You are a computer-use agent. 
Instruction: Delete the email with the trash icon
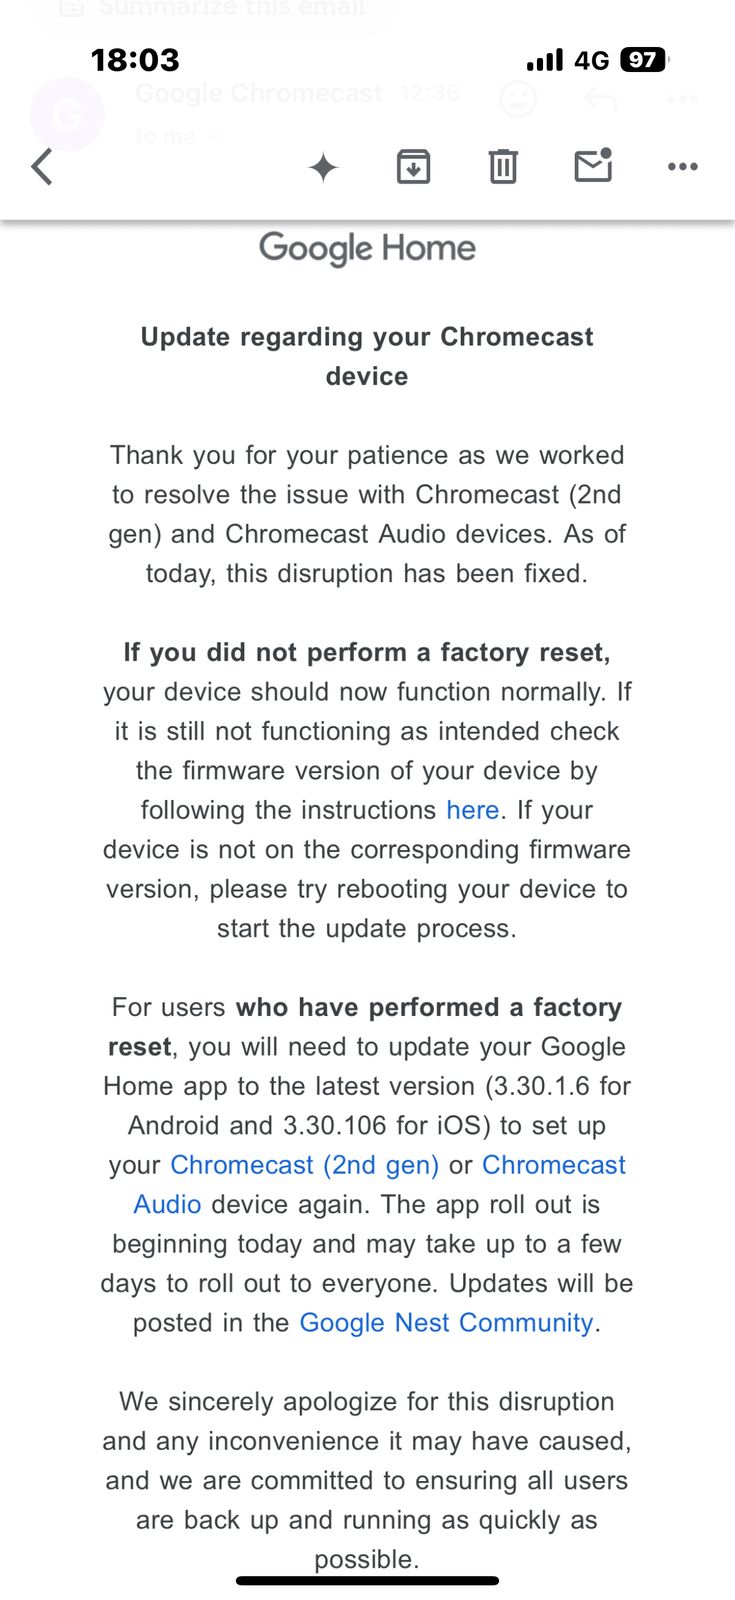point(503,167)
